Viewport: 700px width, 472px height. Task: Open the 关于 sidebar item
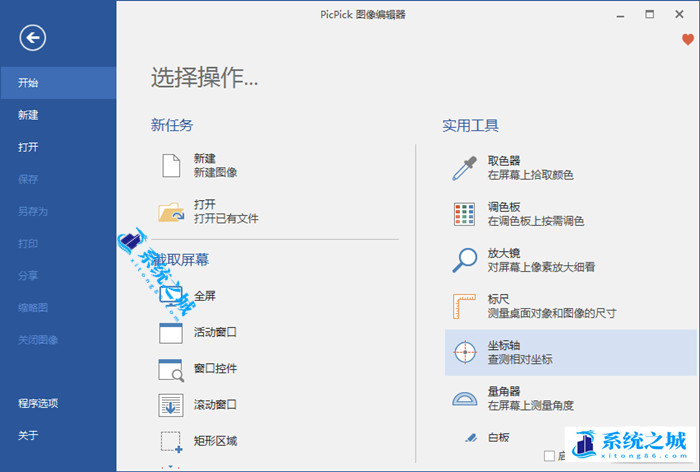coord(58,435)
